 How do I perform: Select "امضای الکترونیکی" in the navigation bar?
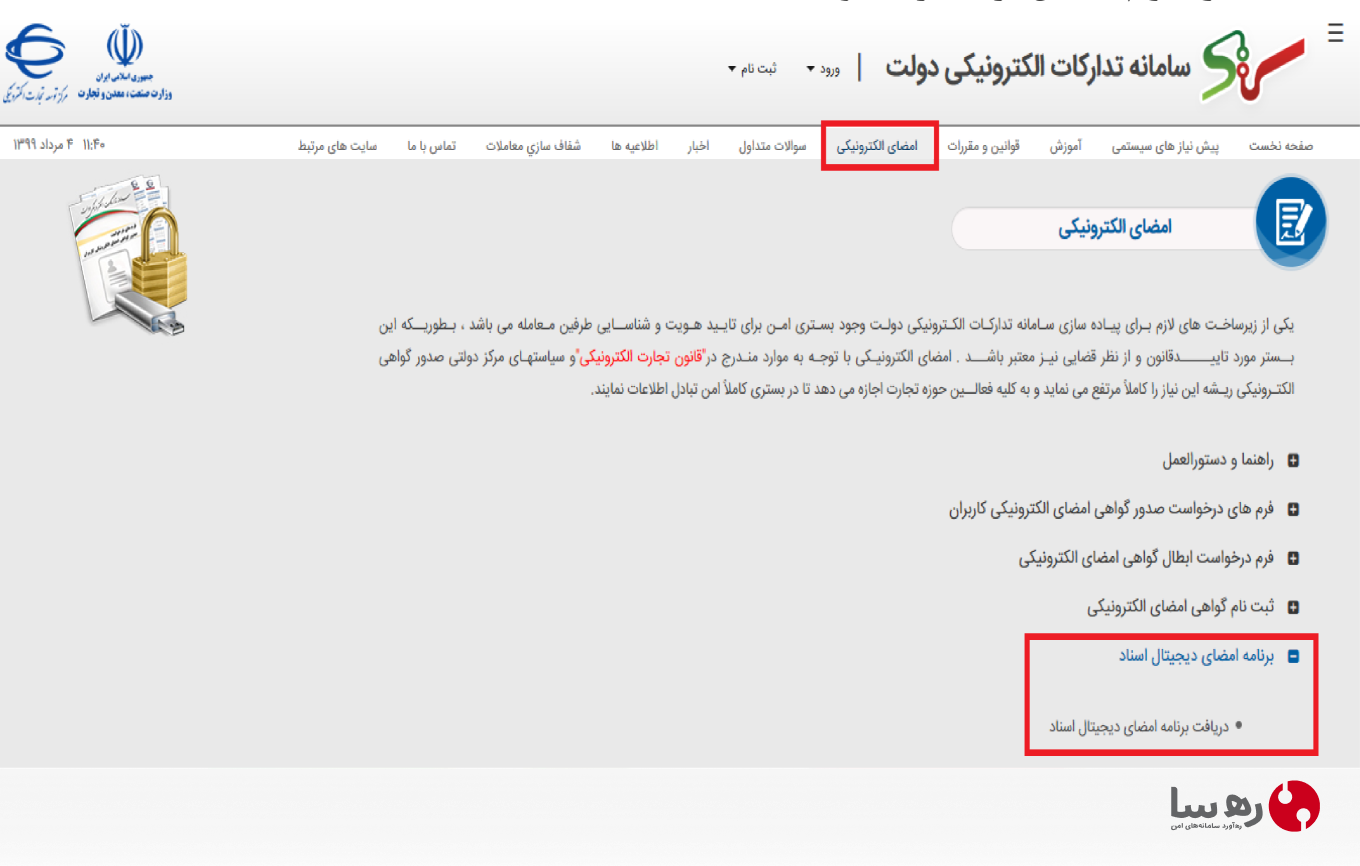[878, 146]
